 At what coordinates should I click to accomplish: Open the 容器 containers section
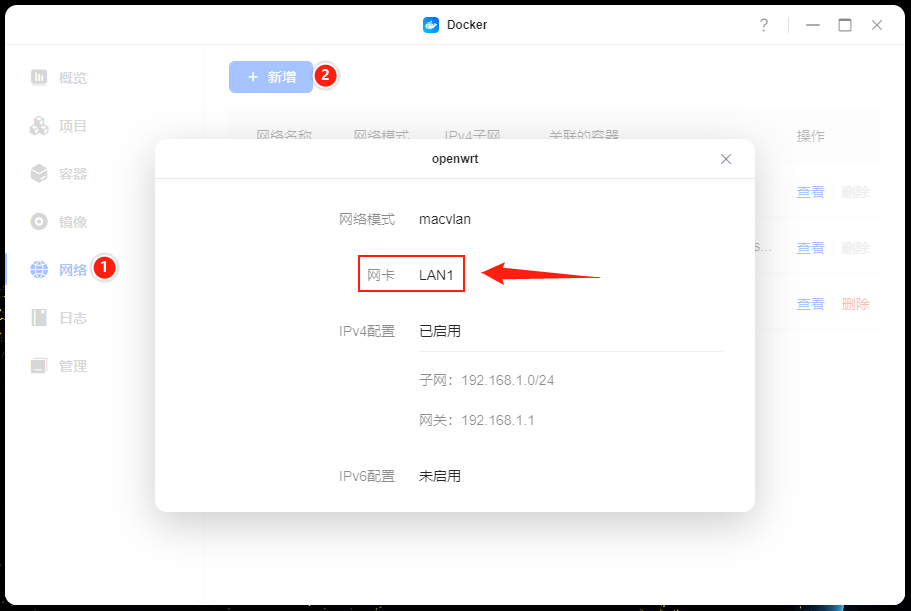[x=59, y=174]
